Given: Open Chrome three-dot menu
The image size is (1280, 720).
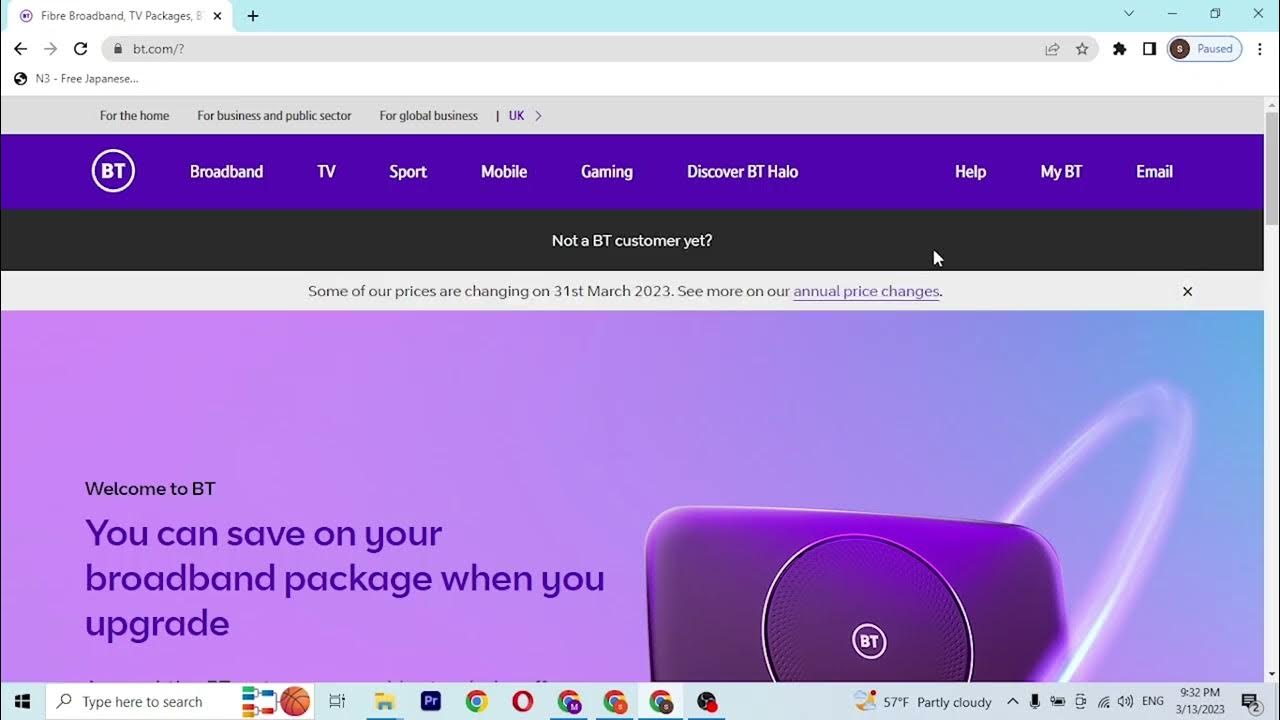Looking at the screenshot, I should point(1259,48).
